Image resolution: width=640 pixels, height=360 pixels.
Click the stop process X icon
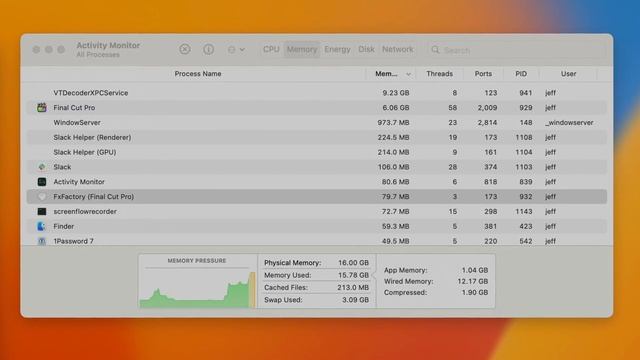coord(184,49)
